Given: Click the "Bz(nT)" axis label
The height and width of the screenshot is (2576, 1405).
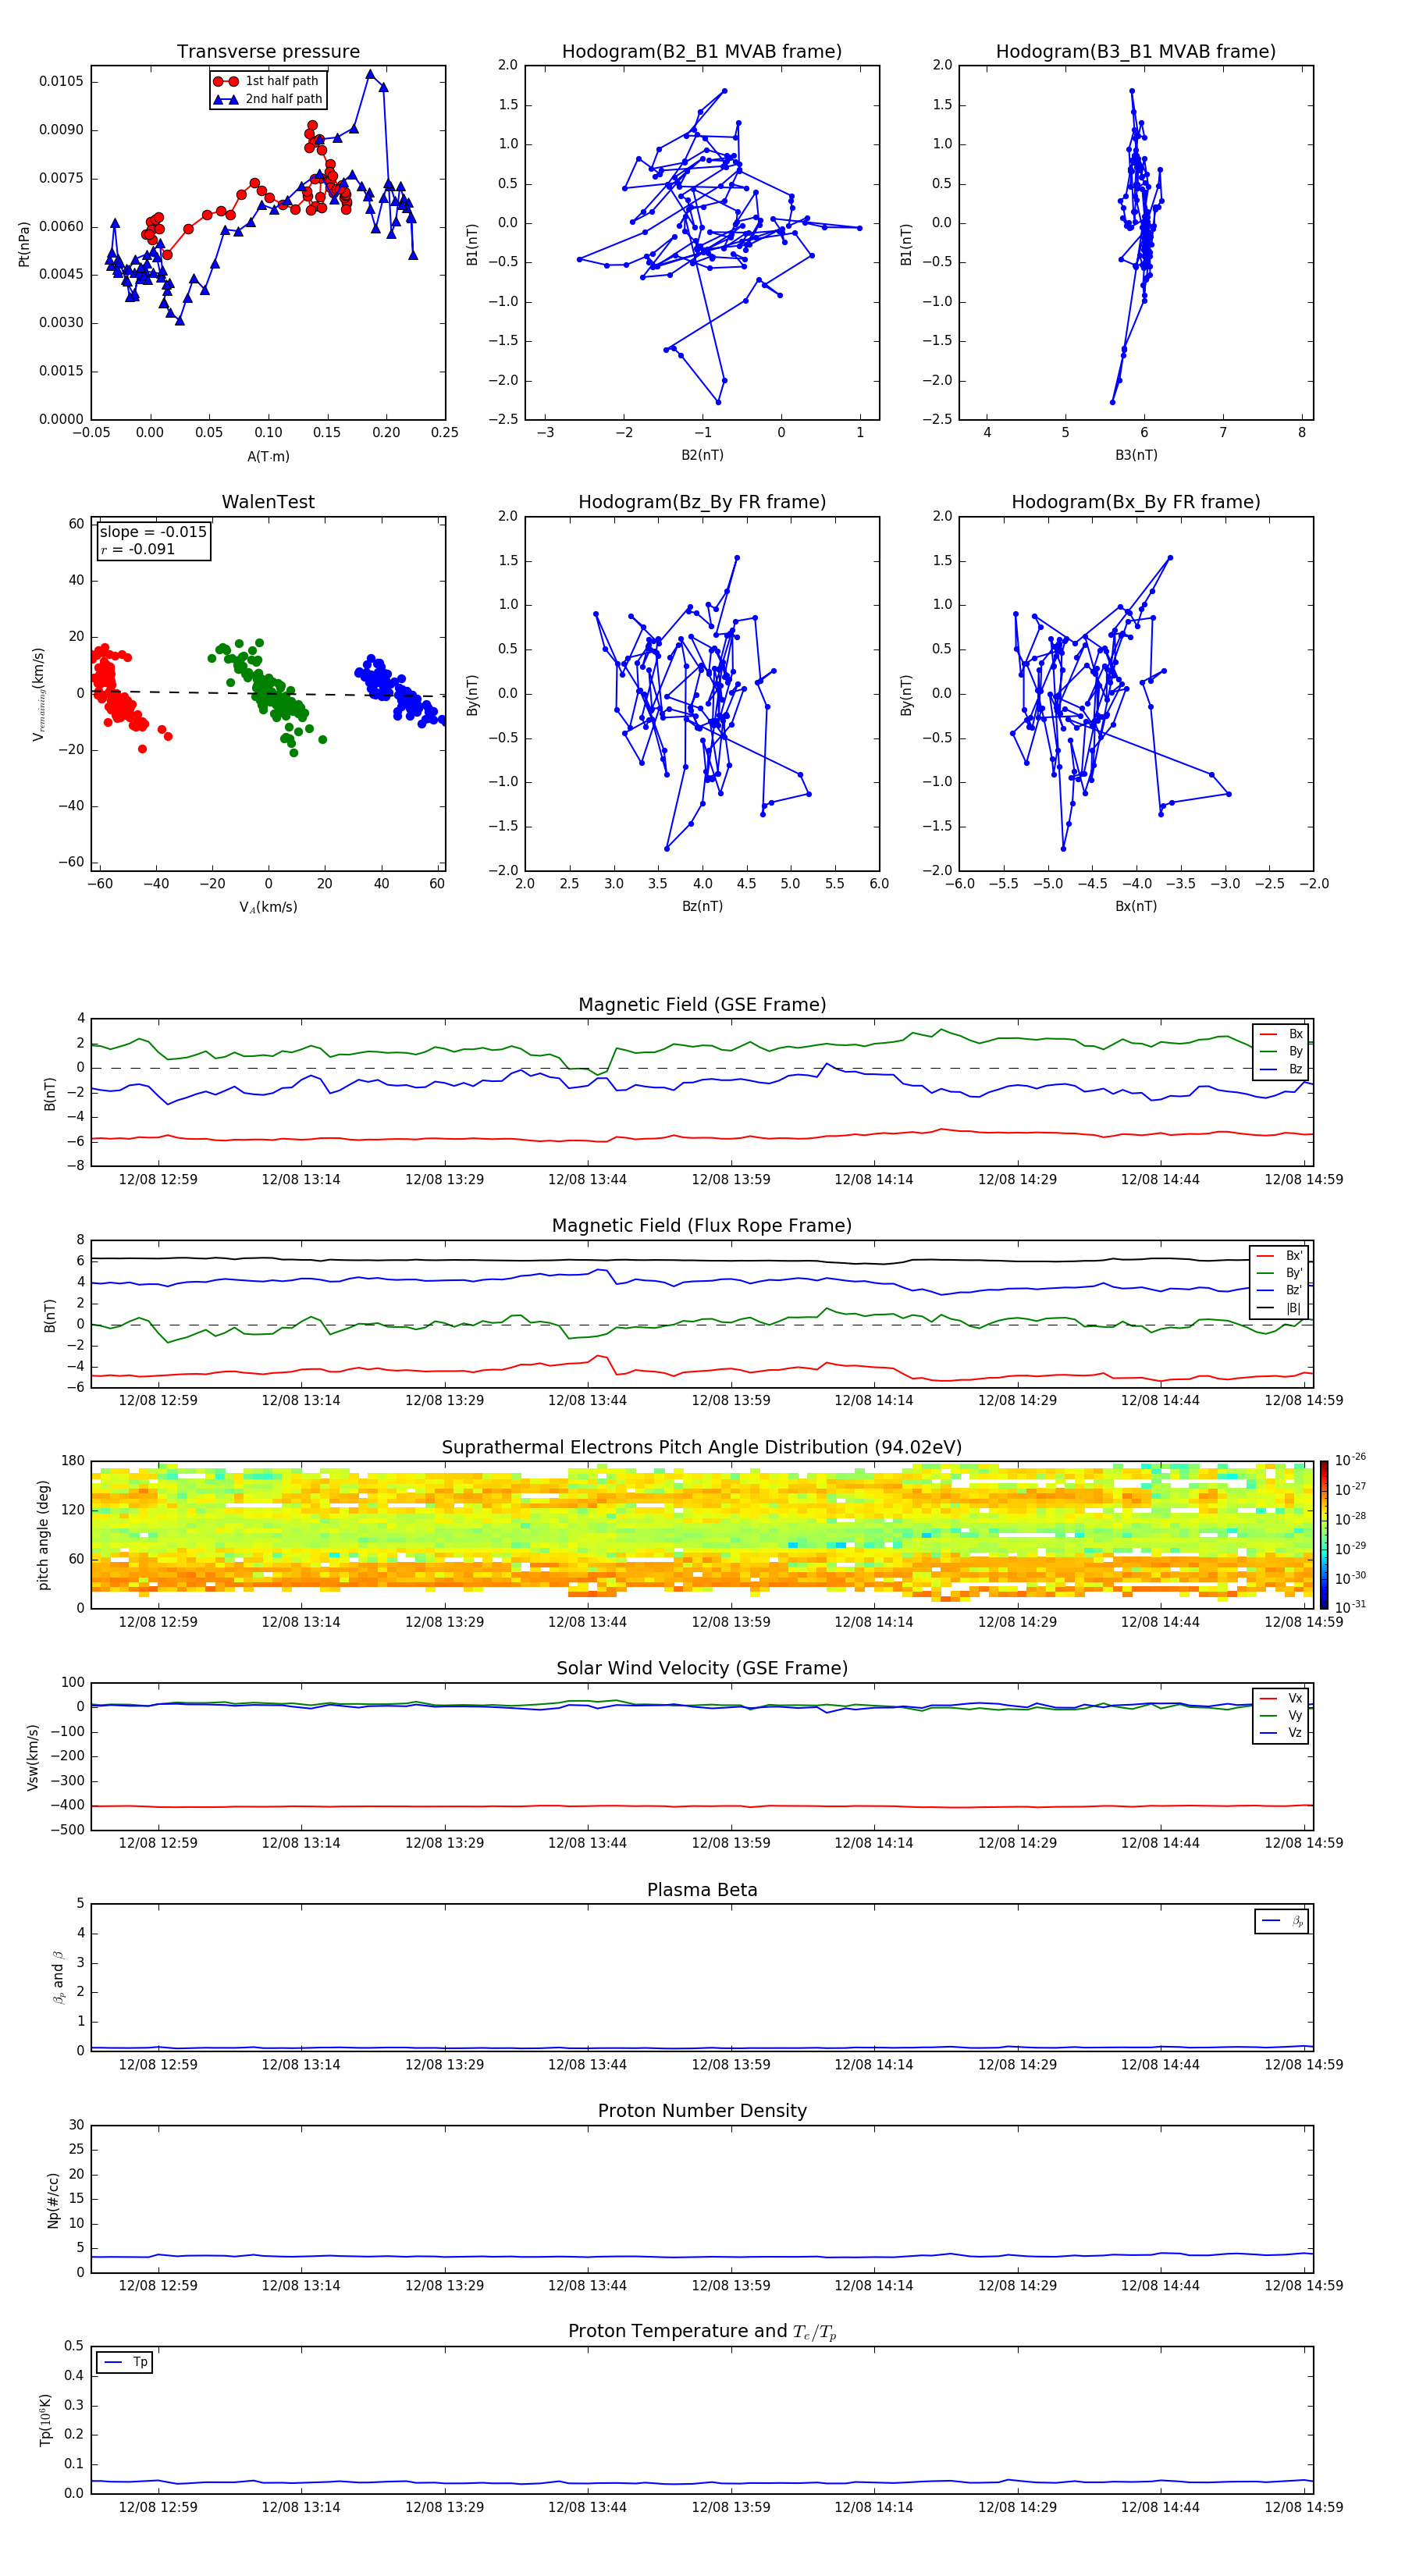Looking at the screenshot, I should point(702,906).
